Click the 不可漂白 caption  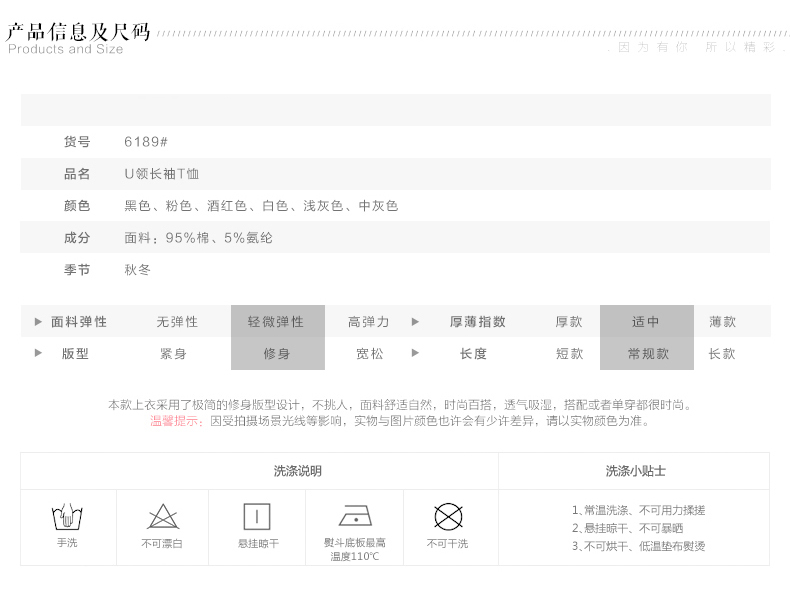pyautogui.click(x=162, y=543)
